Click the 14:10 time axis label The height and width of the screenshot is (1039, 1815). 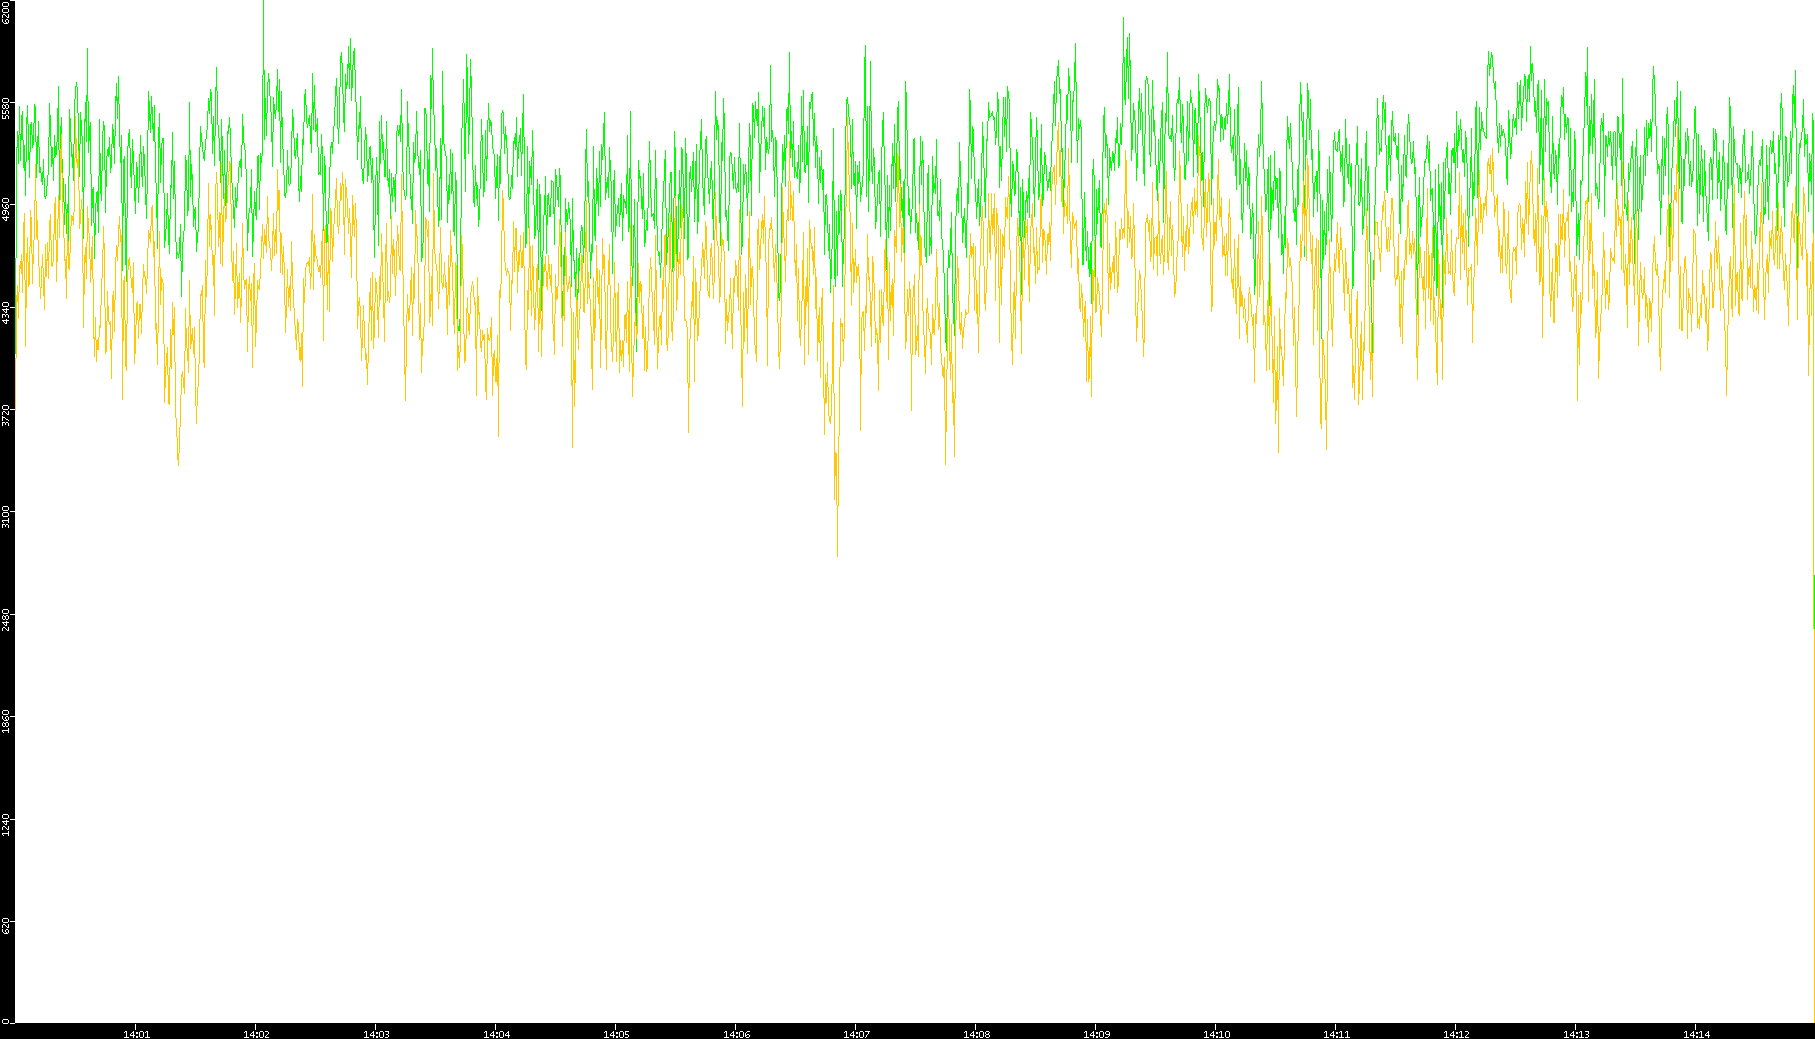coord(1216,1034)
